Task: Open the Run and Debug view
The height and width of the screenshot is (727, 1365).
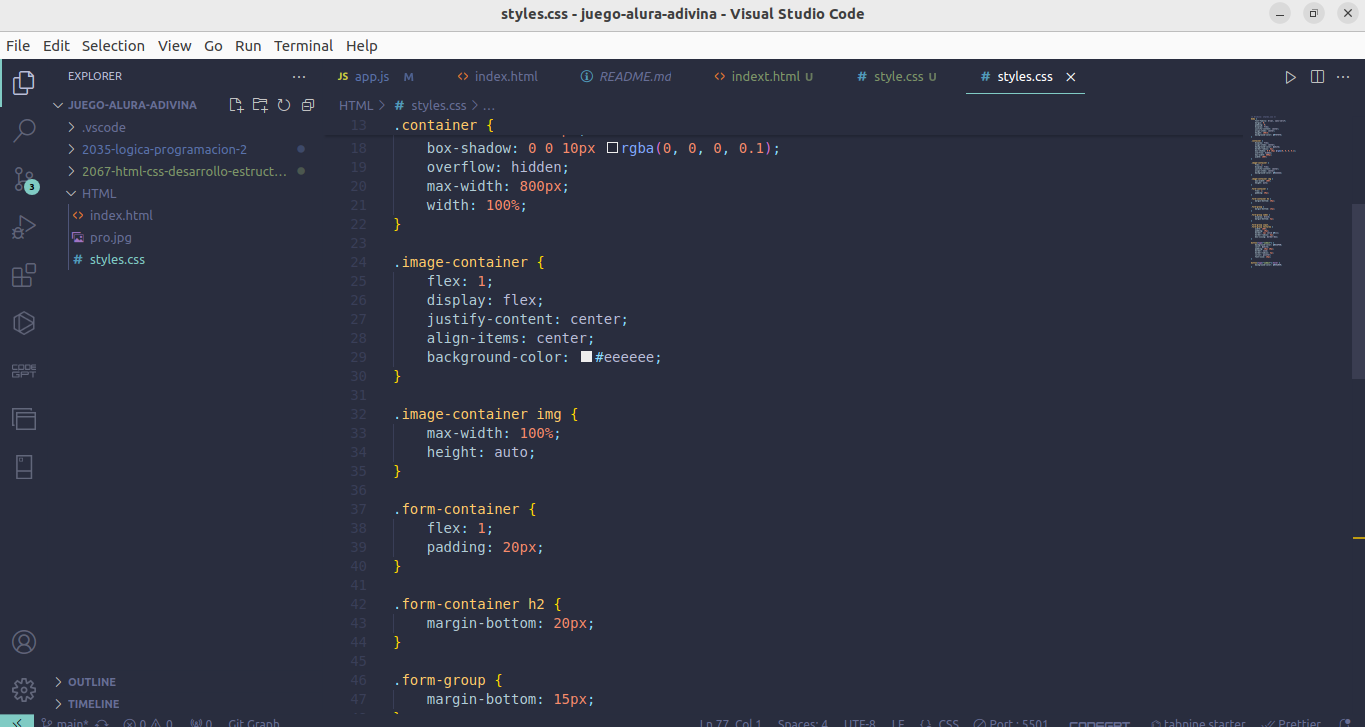Action: click(x=24, y=227)
